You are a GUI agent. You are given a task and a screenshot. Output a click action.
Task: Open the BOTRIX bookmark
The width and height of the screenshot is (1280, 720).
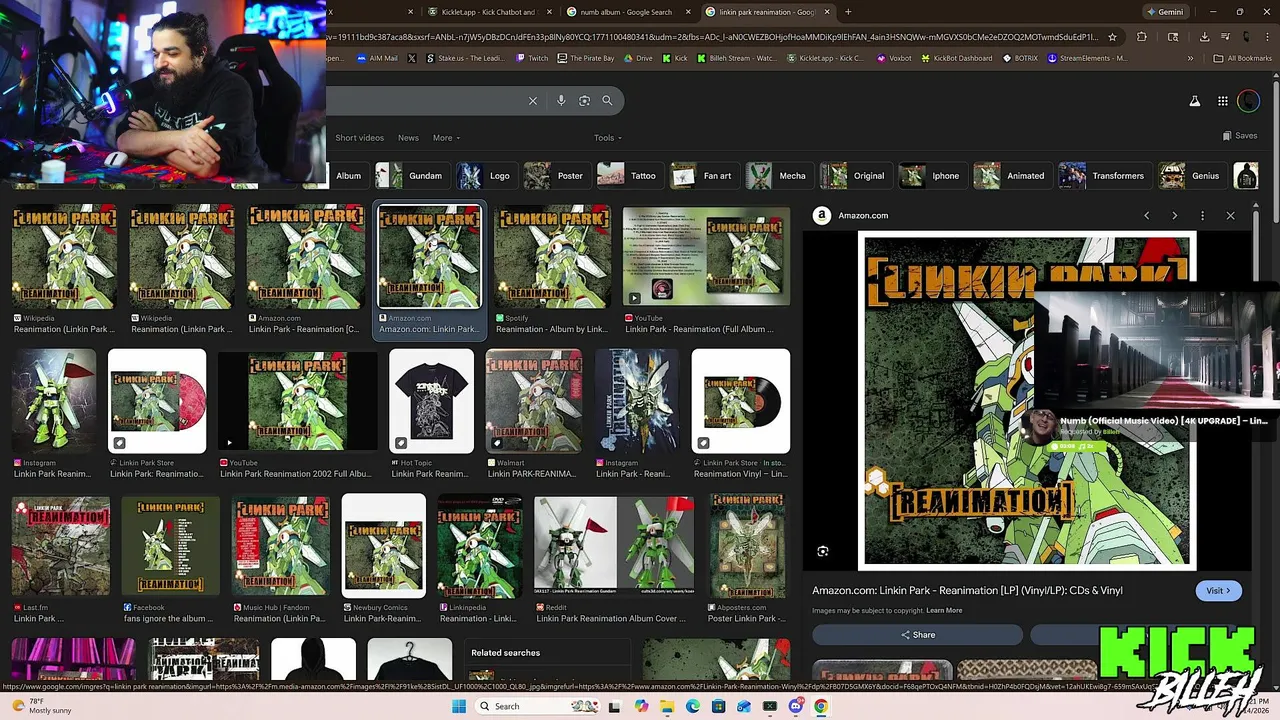point(1020,58)
